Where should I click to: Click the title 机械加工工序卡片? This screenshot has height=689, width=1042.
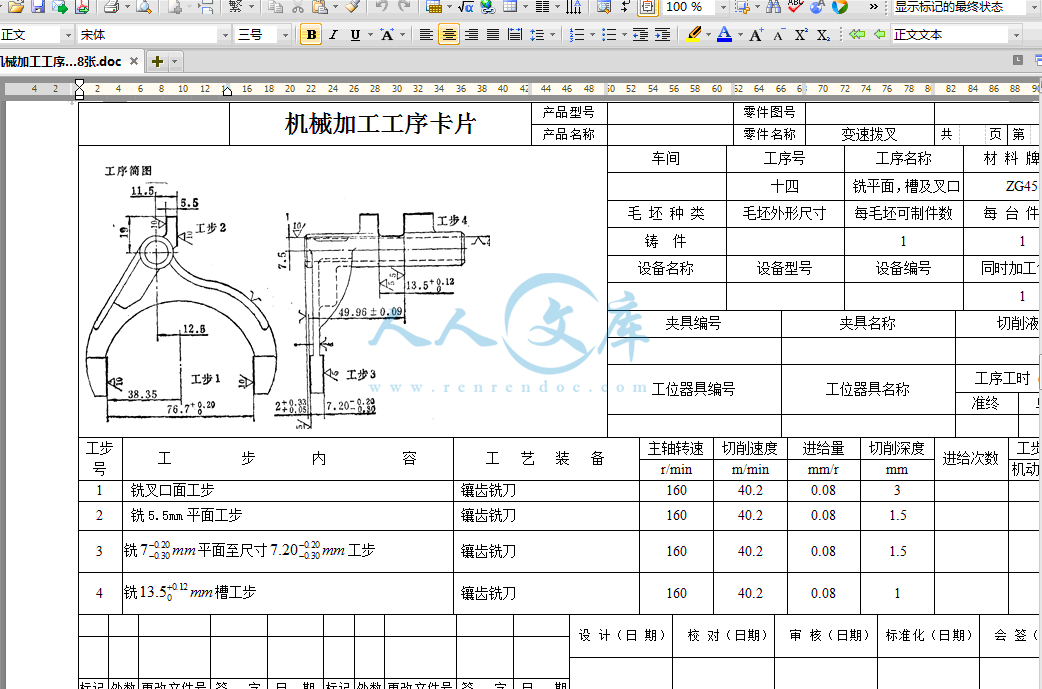tap(380, 124)
